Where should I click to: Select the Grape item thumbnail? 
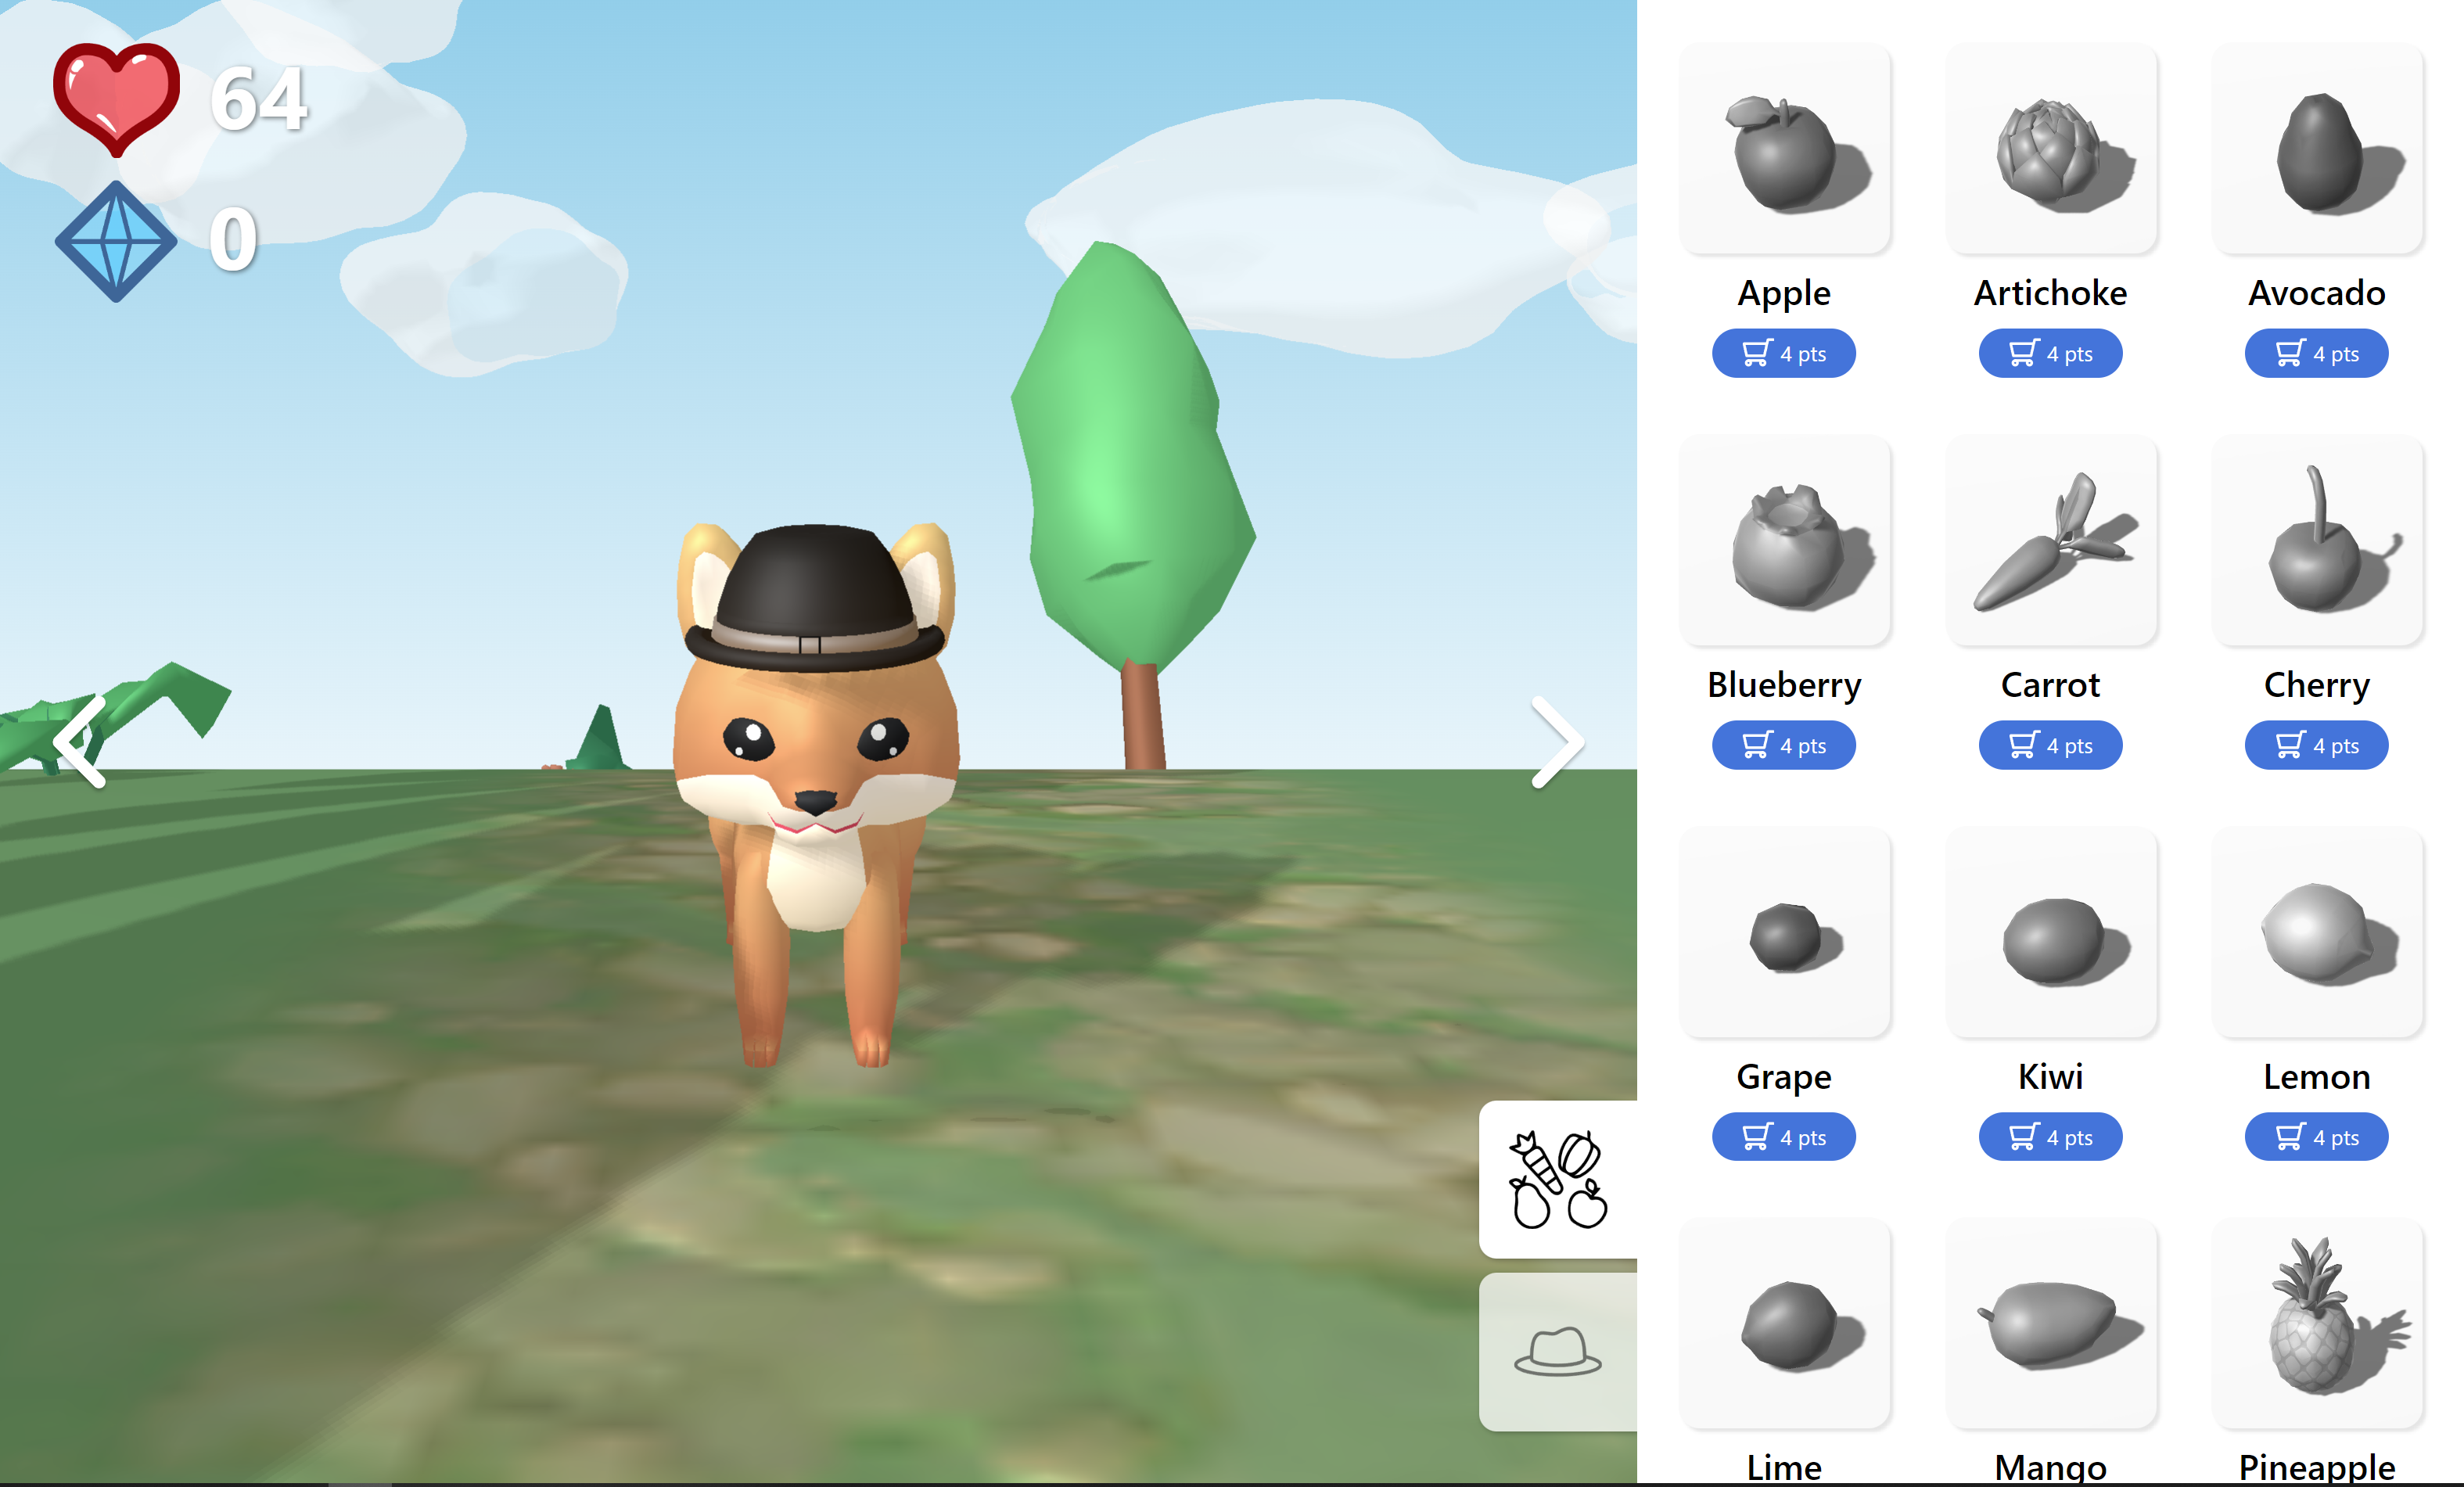pyautogui.click(x=1784, y=932)
